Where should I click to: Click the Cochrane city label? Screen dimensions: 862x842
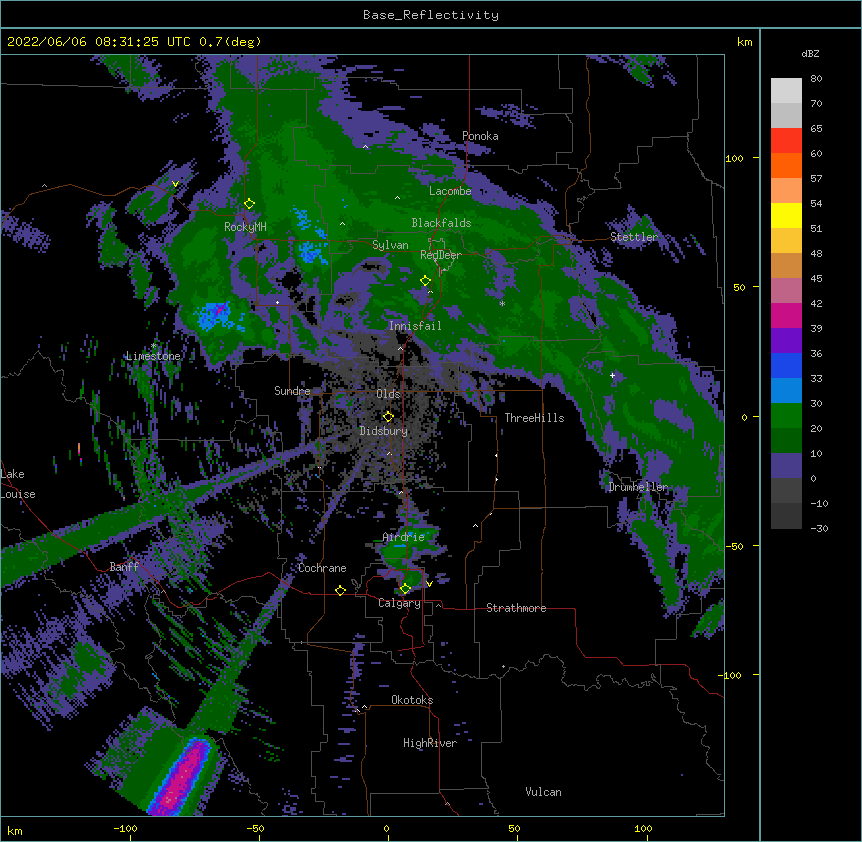click(322, 568)
